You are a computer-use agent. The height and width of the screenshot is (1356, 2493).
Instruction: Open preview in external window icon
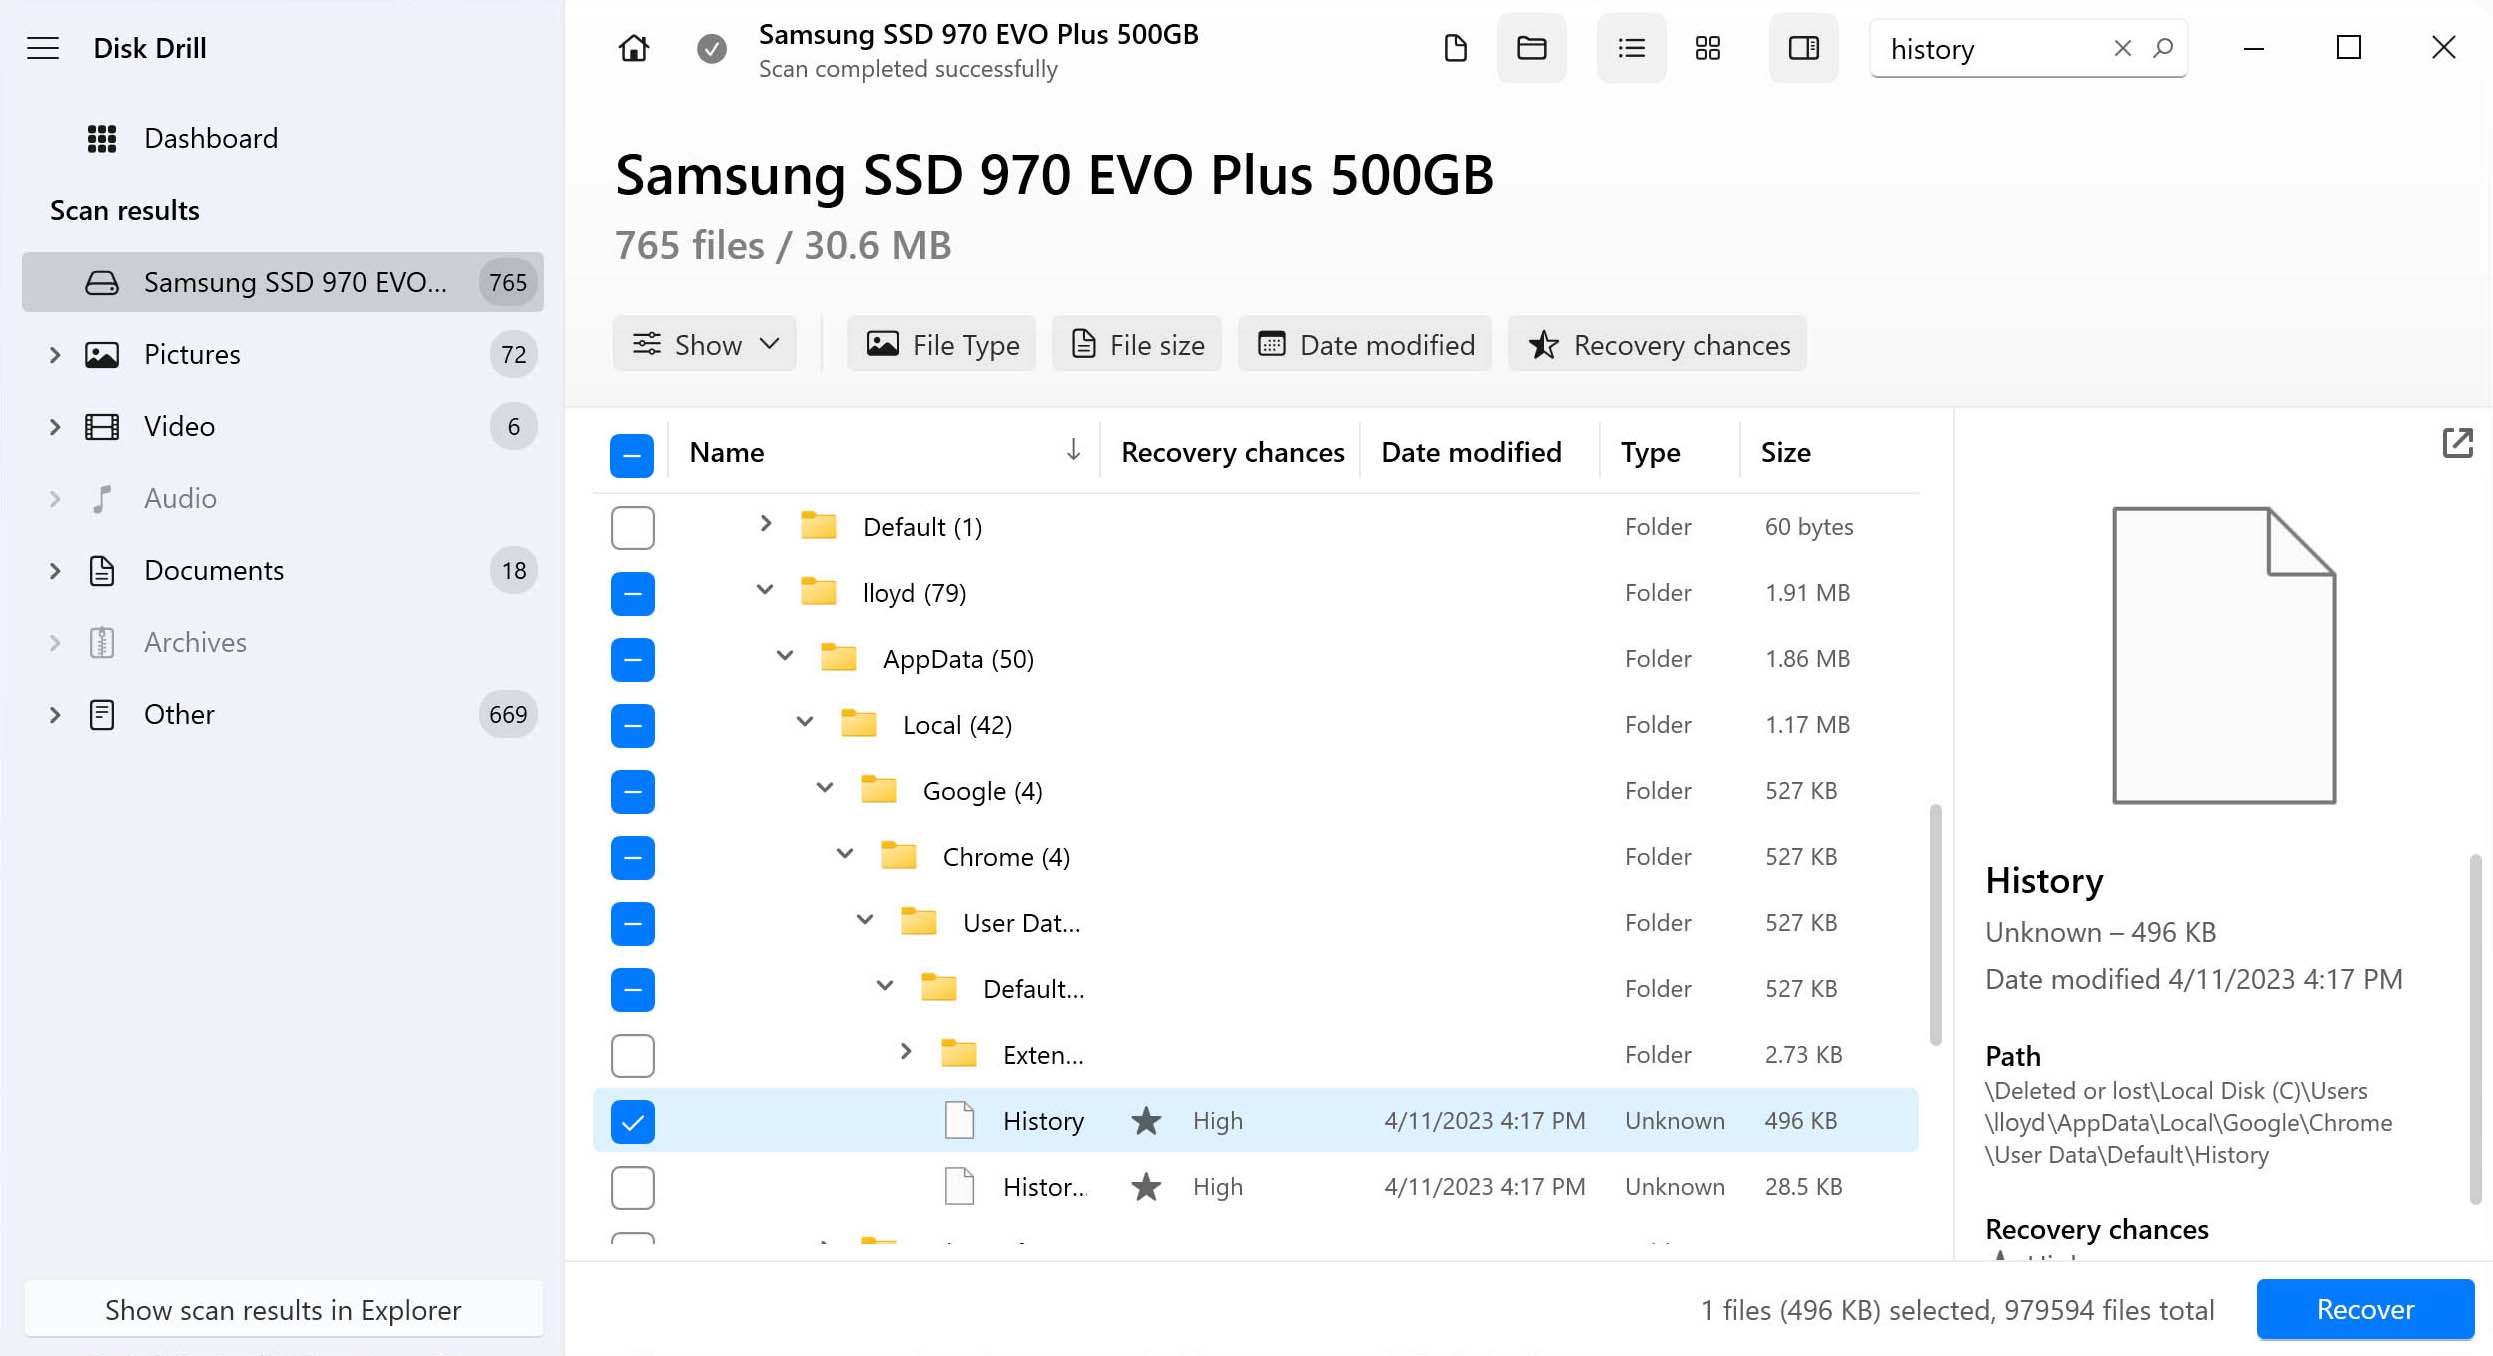pos(2457,443)
